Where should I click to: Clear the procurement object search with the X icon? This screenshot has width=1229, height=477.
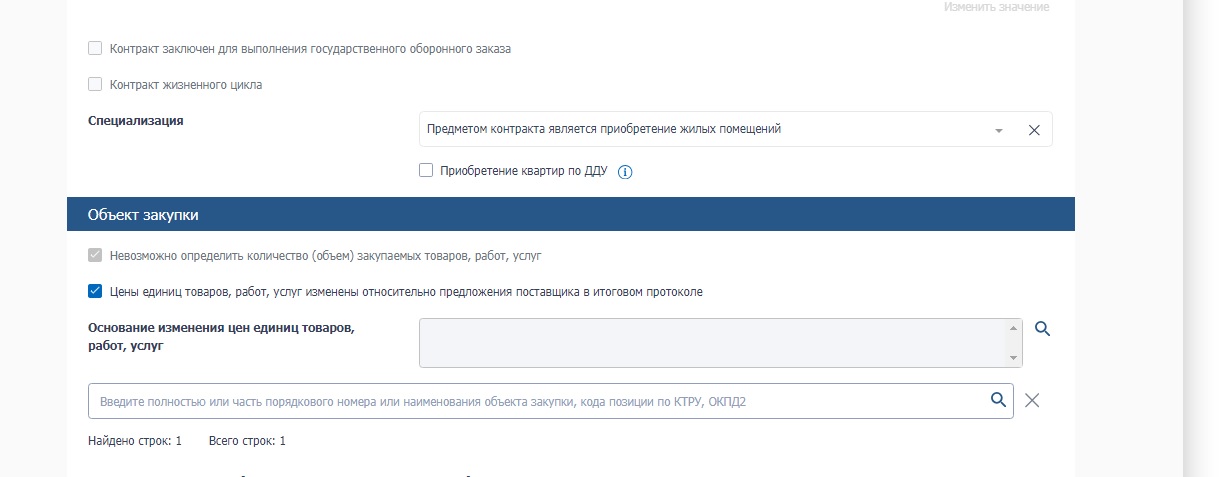[1033, 401]
